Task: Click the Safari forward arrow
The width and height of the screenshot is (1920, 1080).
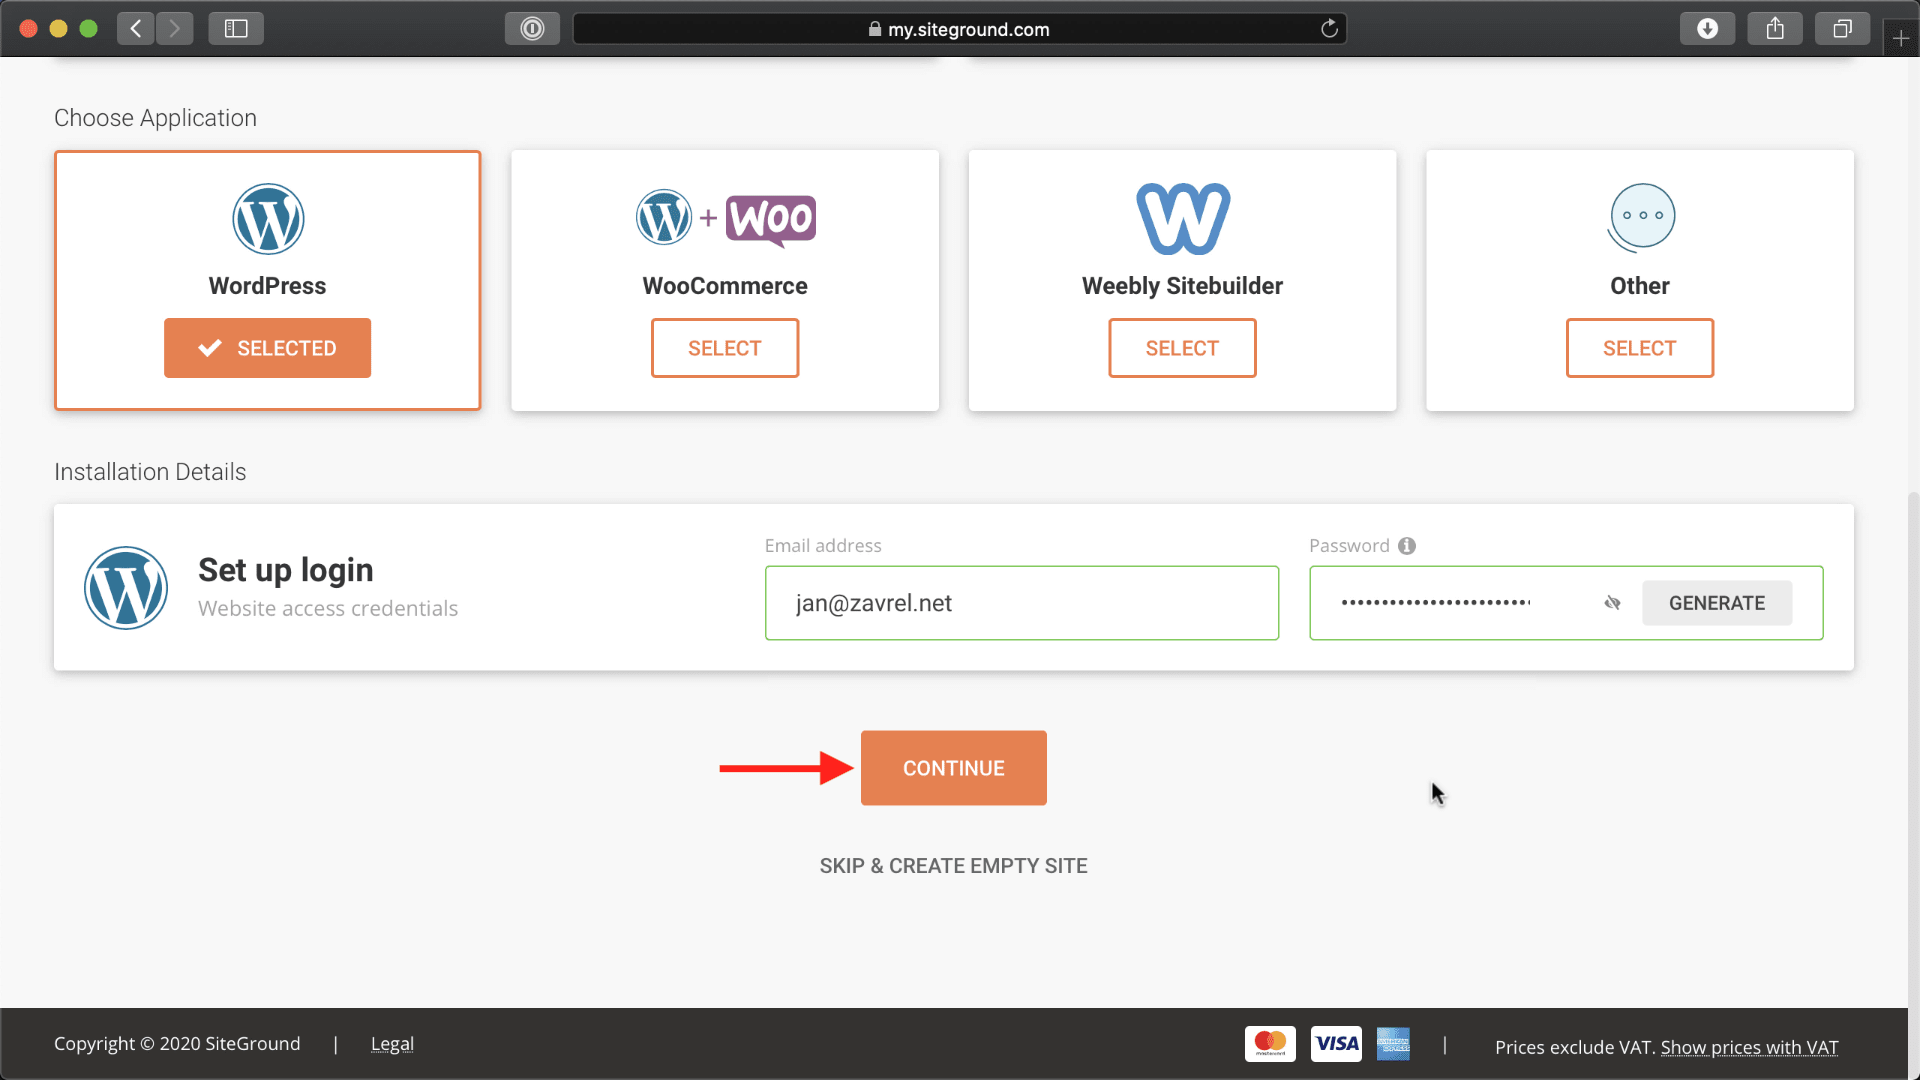Action: click(175, 29)
